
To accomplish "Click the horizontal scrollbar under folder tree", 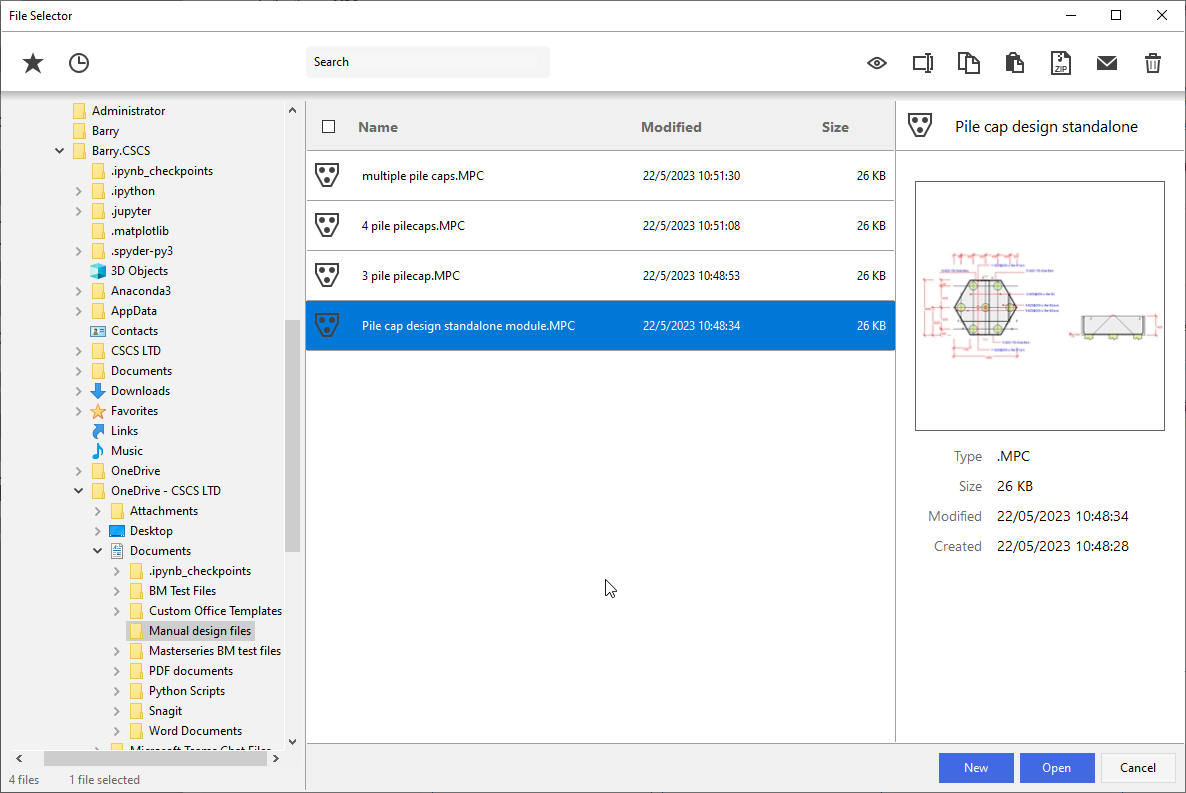I will [155, 758].
